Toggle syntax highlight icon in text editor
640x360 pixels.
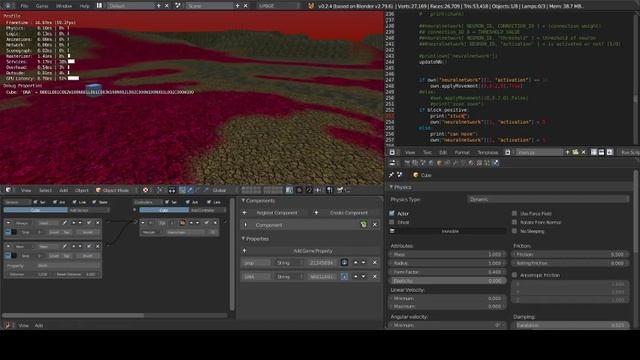610,152
